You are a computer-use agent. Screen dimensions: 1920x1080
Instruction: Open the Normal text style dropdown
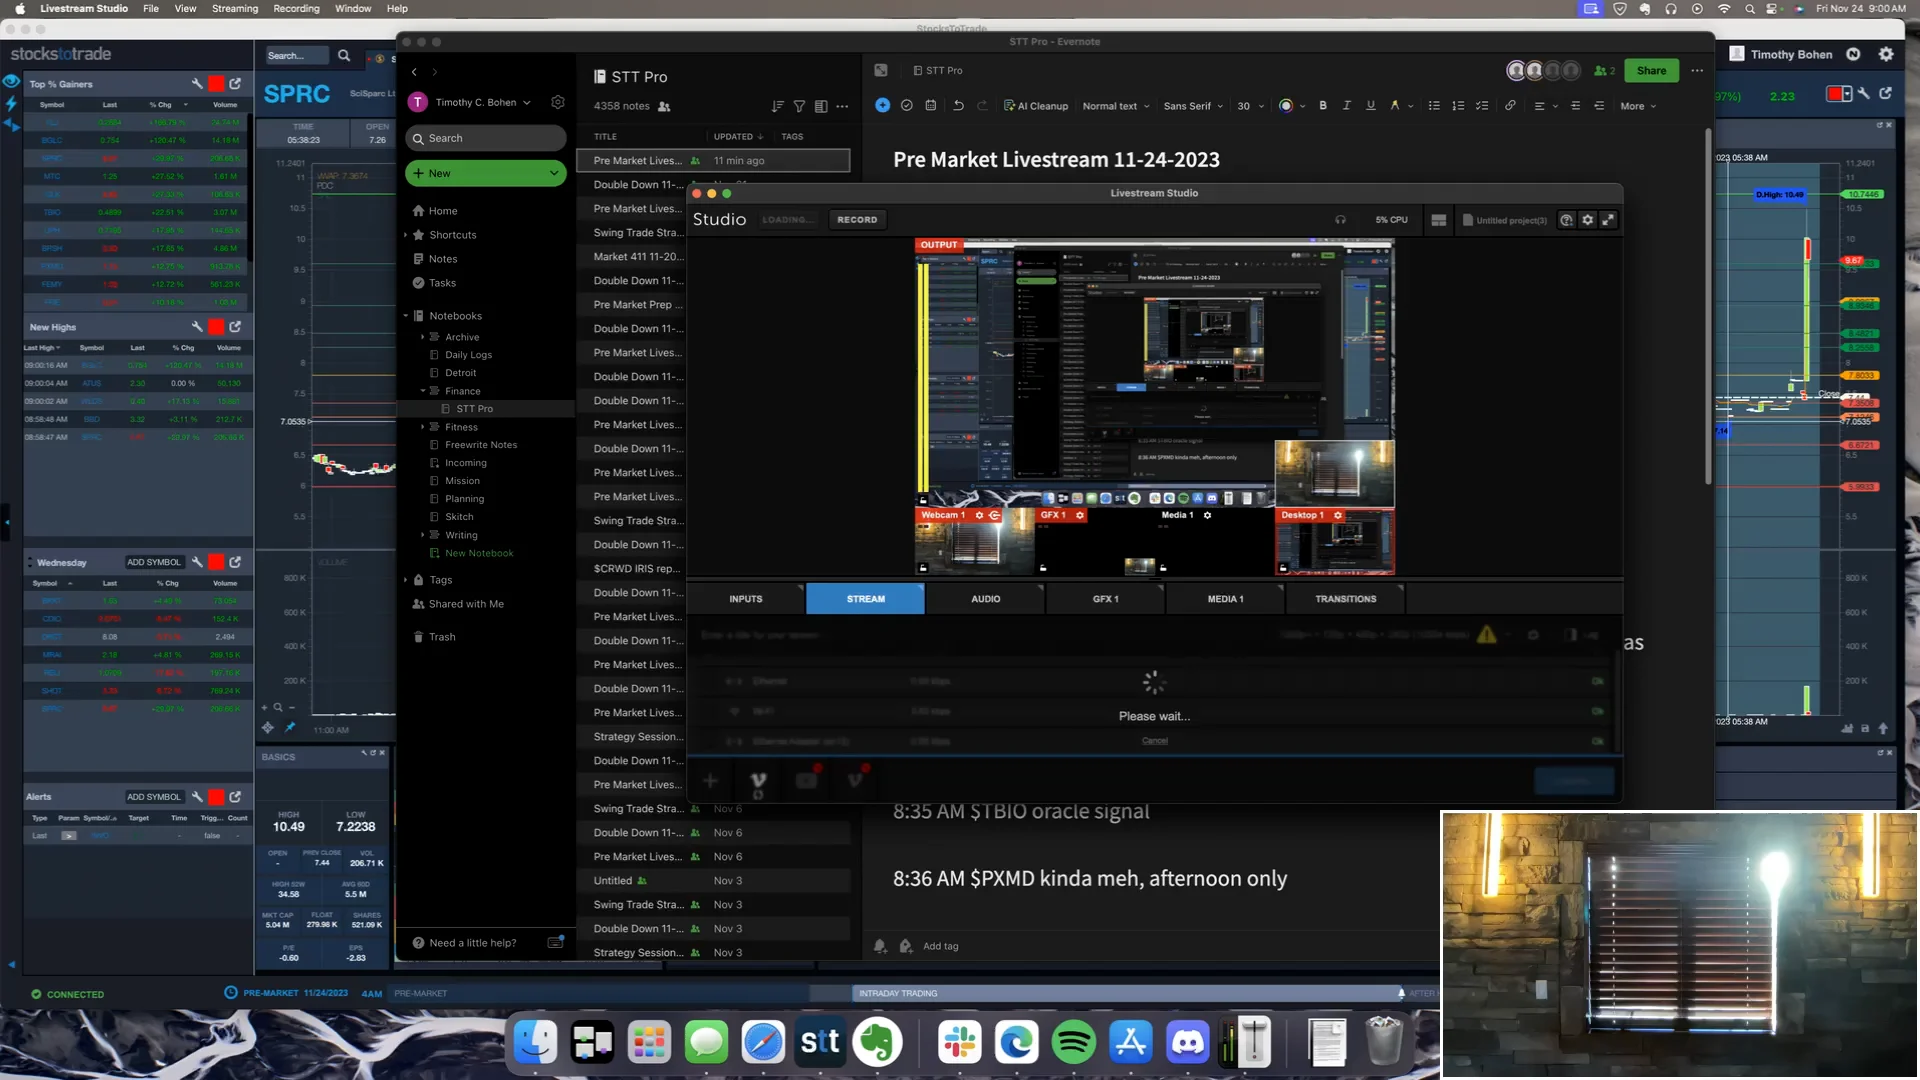[x=1116, y=106]
